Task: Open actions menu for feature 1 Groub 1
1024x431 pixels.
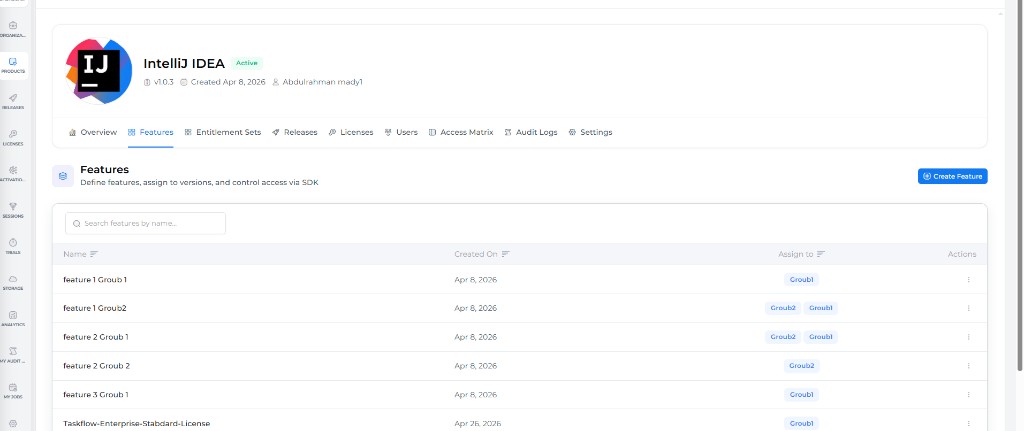Action: [968, 279]
